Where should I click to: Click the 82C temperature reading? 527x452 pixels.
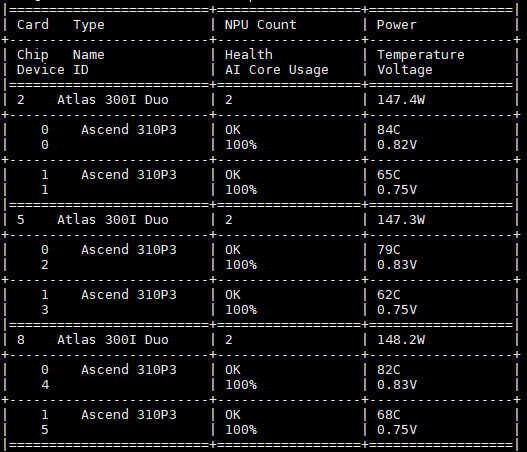(x=389, y=370)
